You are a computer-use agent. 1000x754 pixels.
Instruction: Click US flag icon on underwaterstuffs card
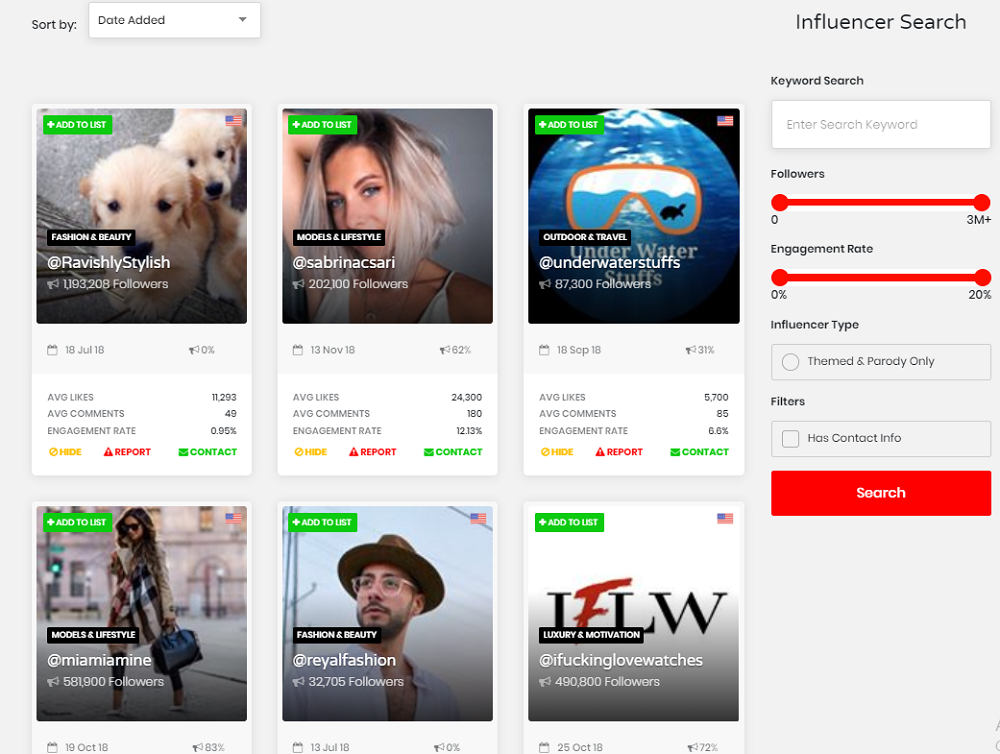(x=725, y=121)
